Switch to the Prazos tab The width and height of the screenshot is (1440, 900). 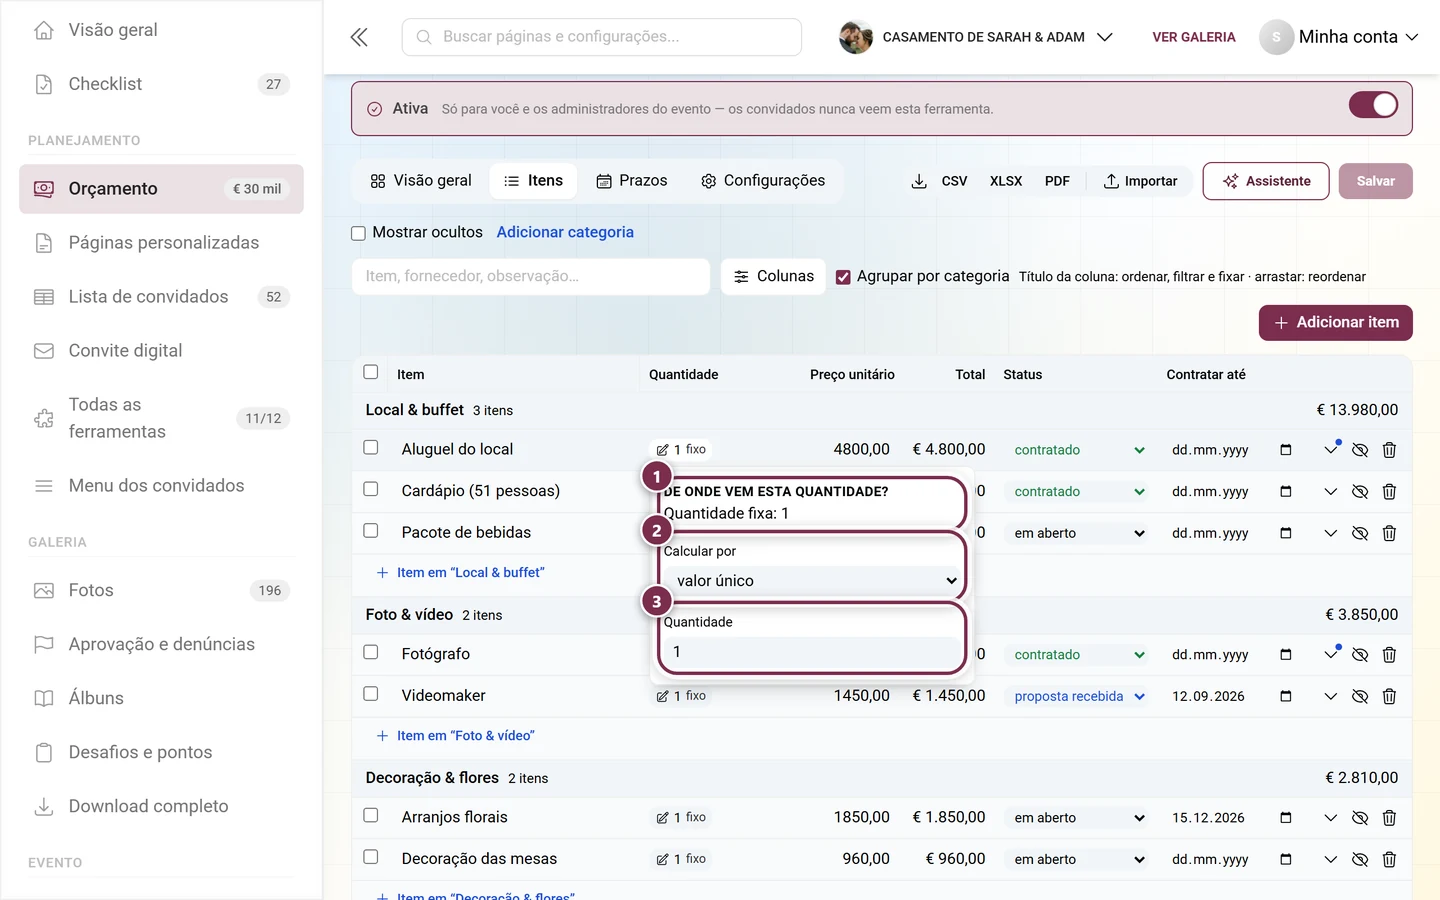click(x=632, y=181)
